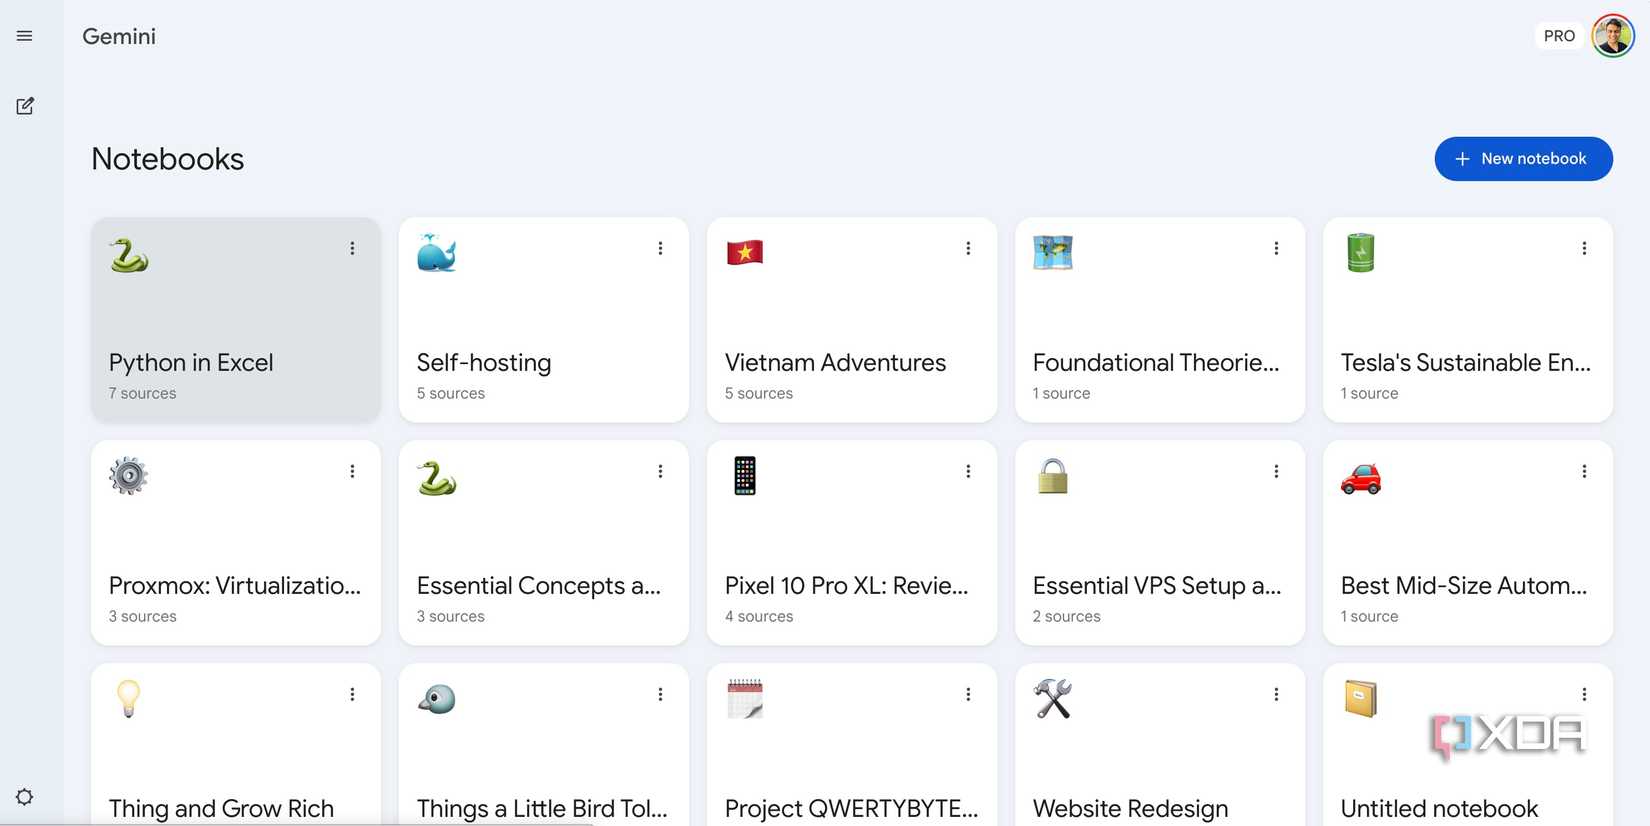Viewport: 1650px width, 826px height.
Task: Click the padlock emoji on Essential VPS notebook
Action: click(x=1053, y=476)
